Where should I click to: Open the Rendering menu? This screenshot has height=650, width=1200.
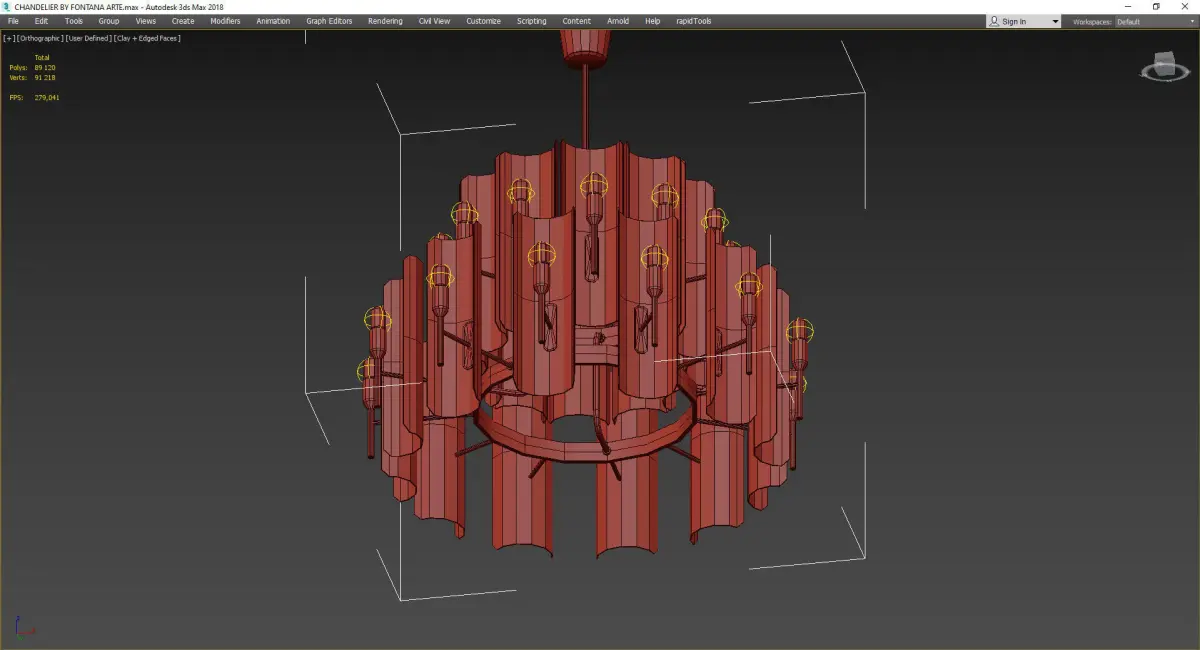click(385, 21)
